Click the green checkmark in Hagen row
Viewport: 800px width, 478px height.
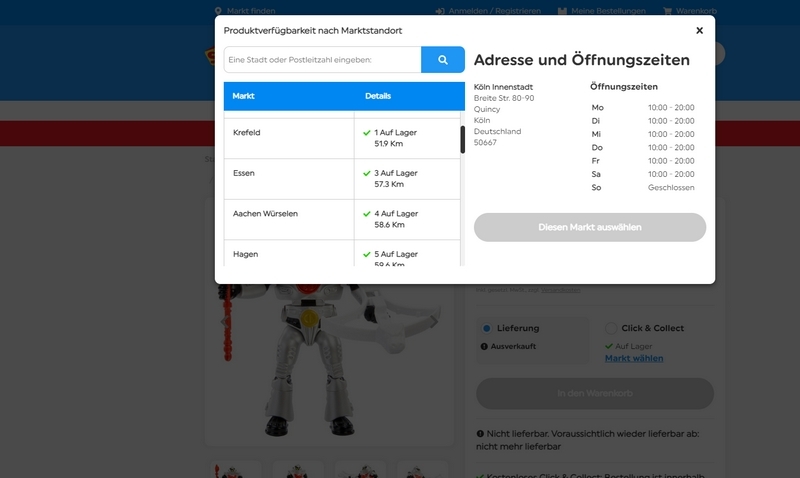(366, 254)
